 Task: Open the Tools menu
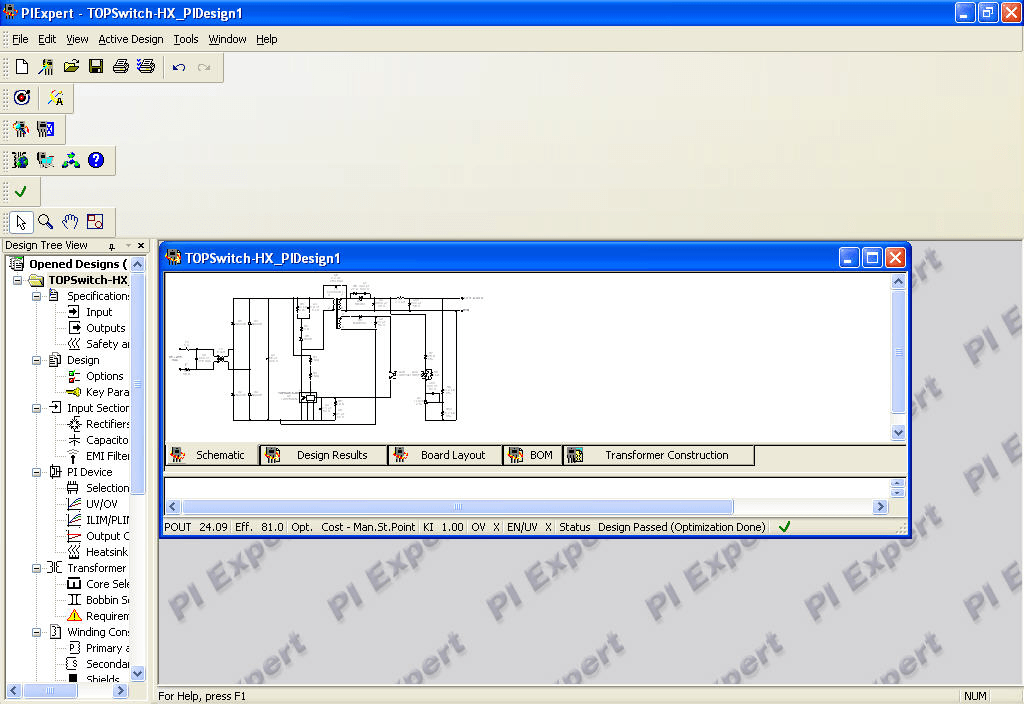point(185,39)
